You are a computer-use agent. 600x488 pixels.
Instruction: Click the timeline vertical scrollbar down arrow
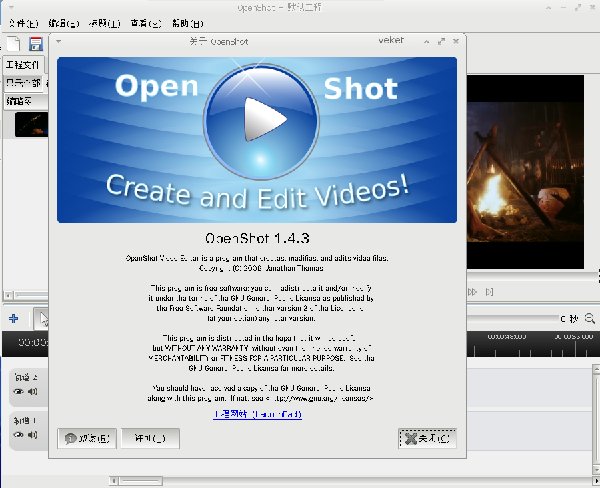click(596, 469)
